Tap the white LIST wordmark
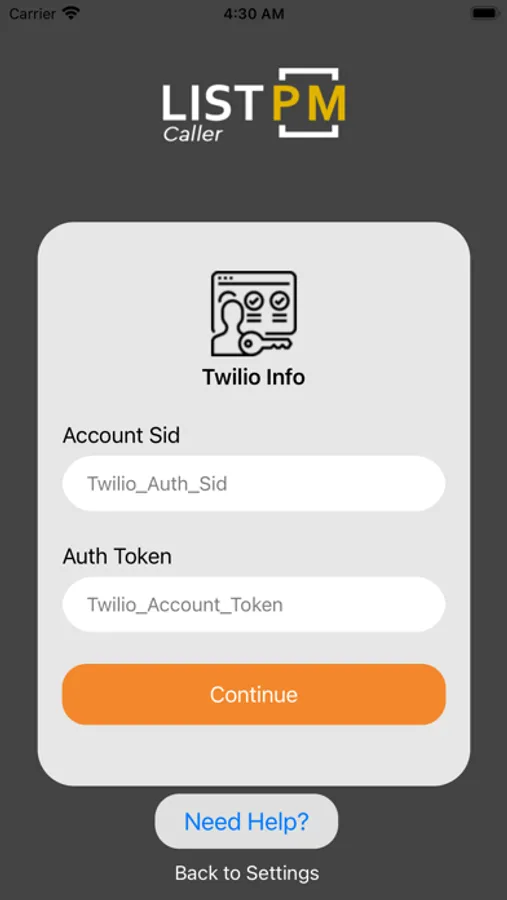The width and height of the screenshot is (507, 900). (212, 103)
